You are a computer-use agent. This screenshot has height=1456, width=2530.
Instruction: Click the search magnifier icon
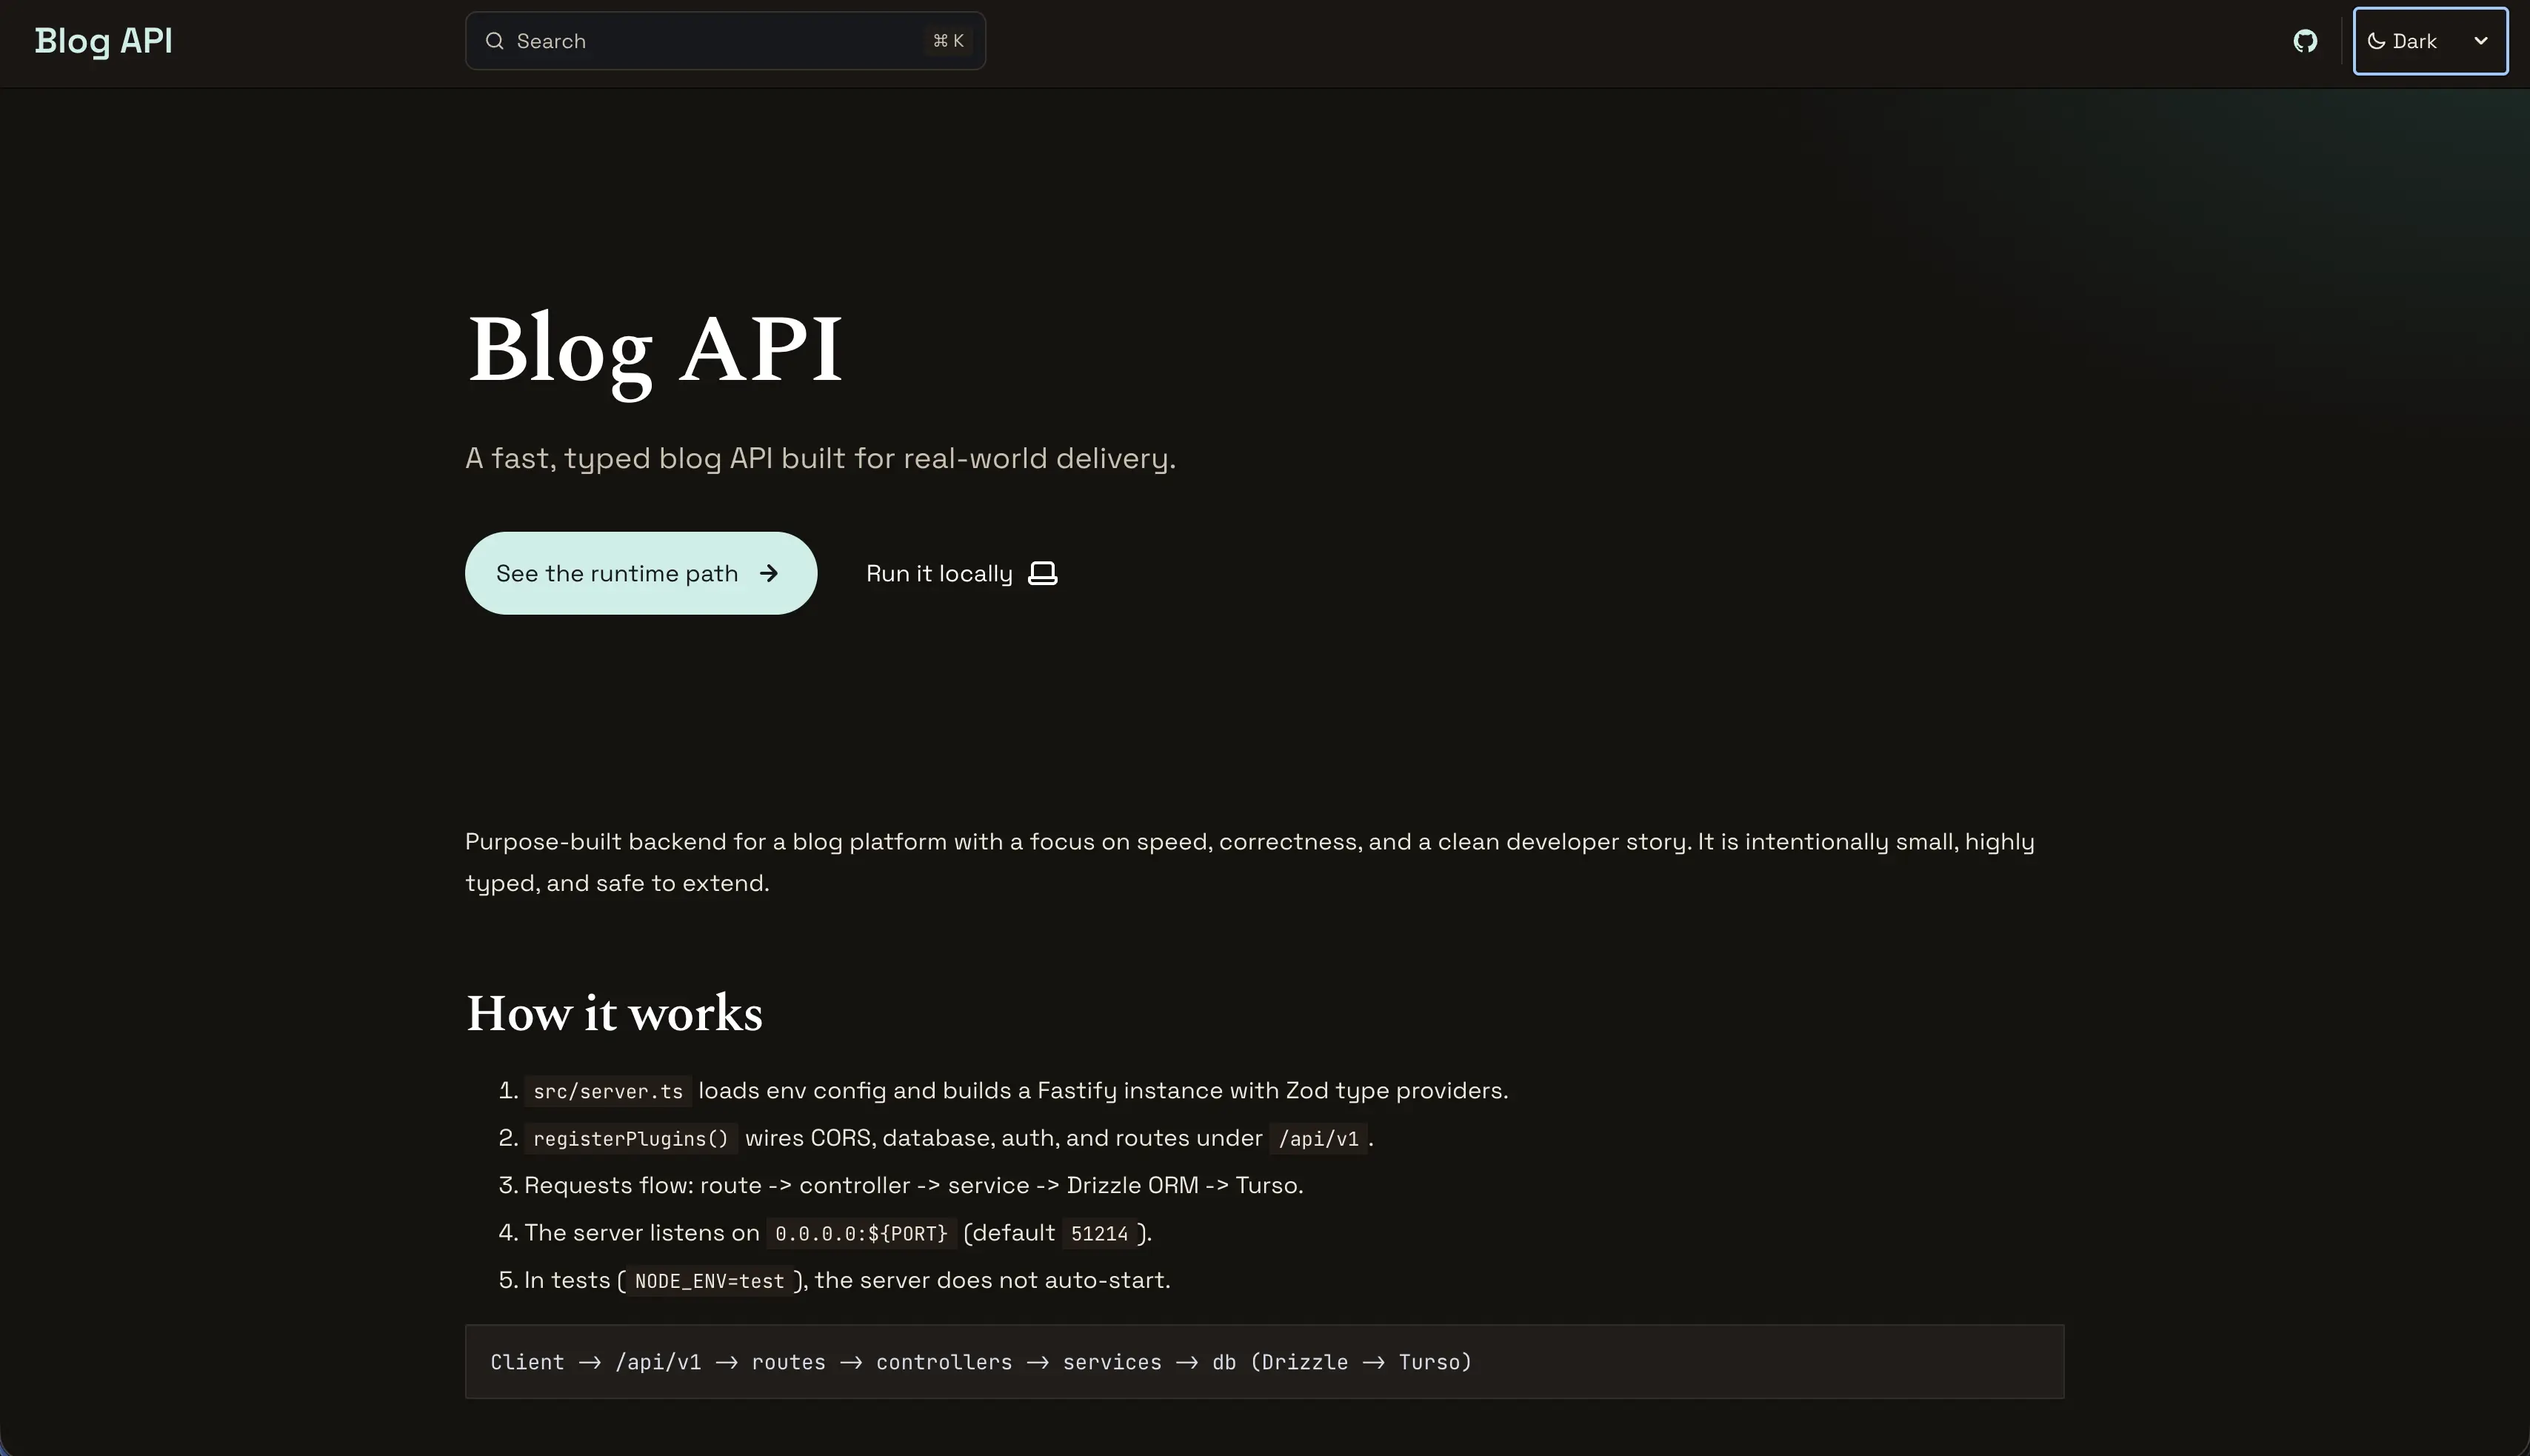point(495,41)
